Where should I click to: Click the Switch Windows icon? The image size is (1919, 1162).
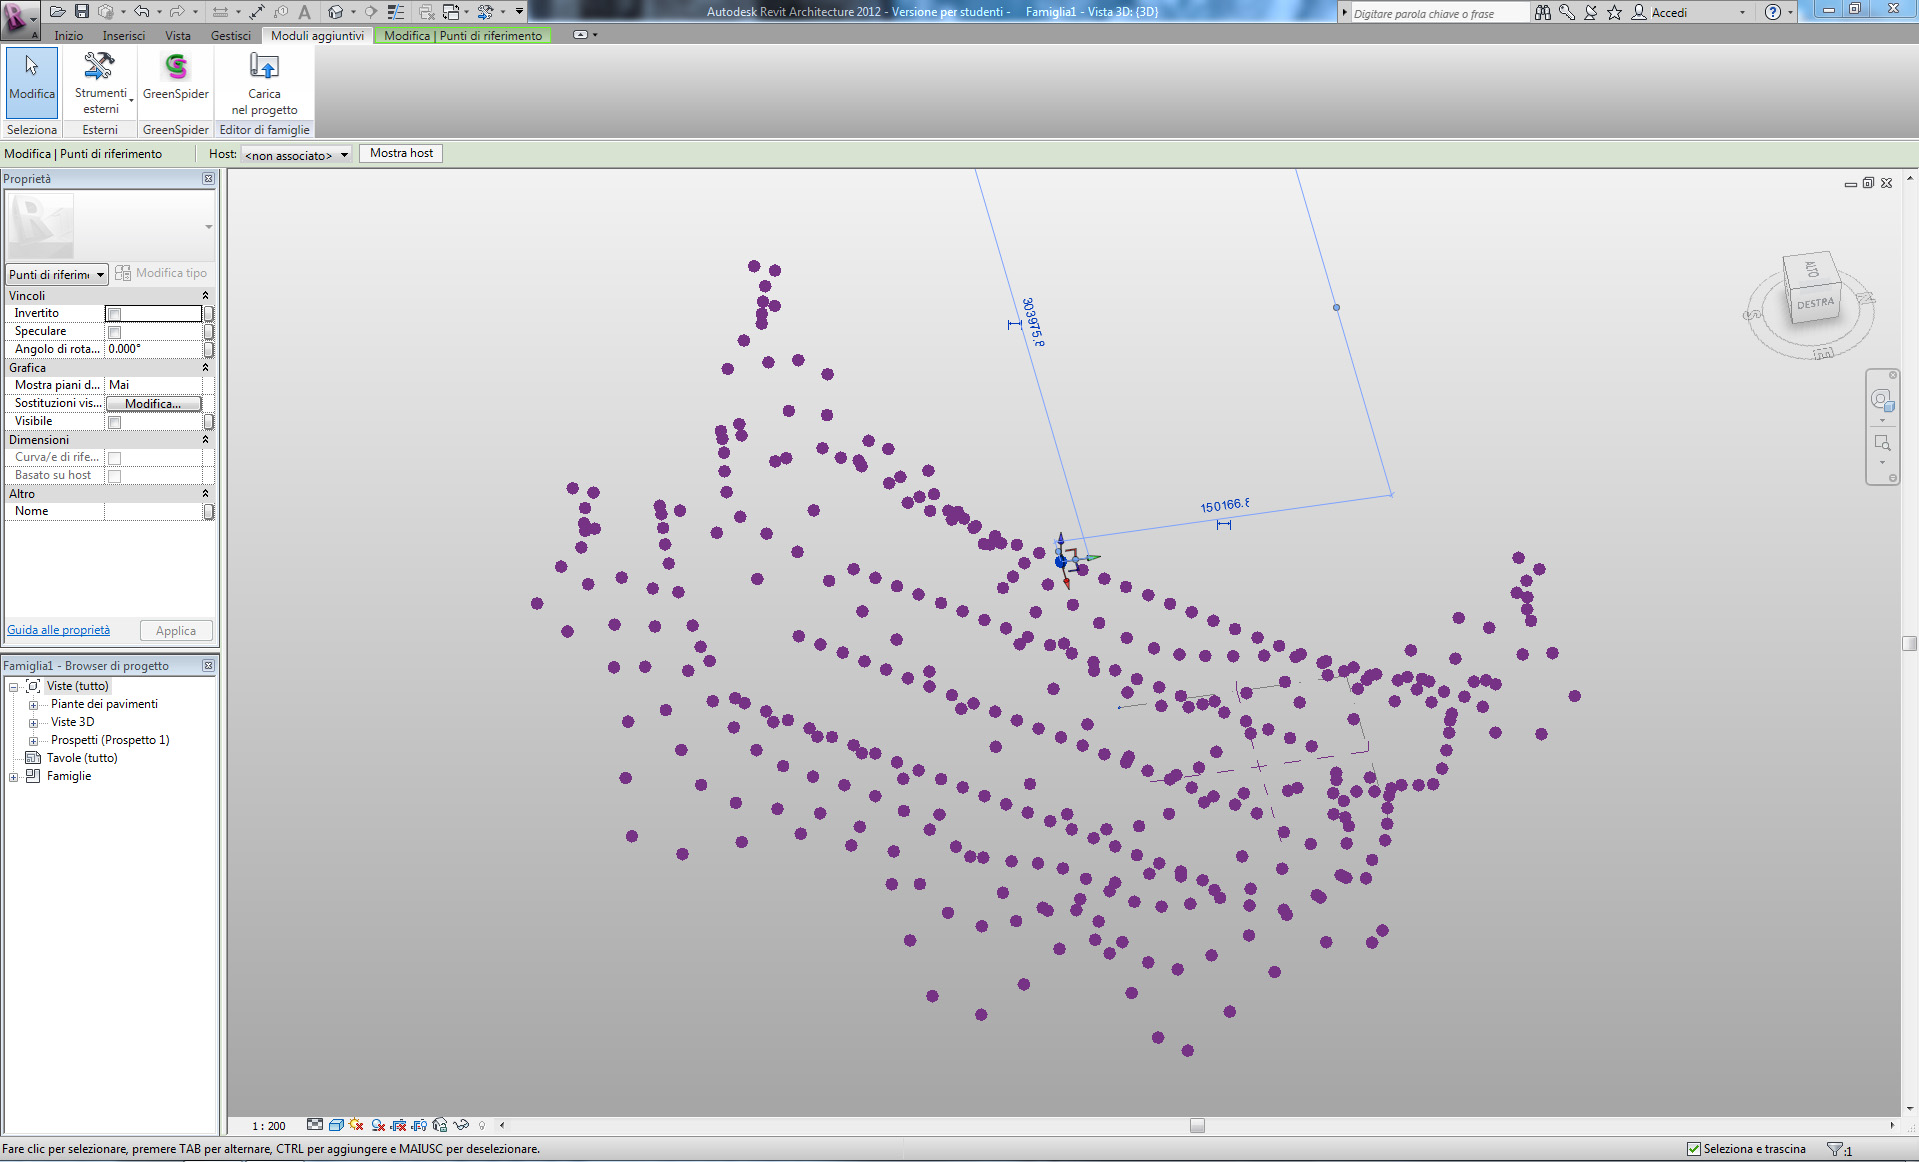click(451, 12)
